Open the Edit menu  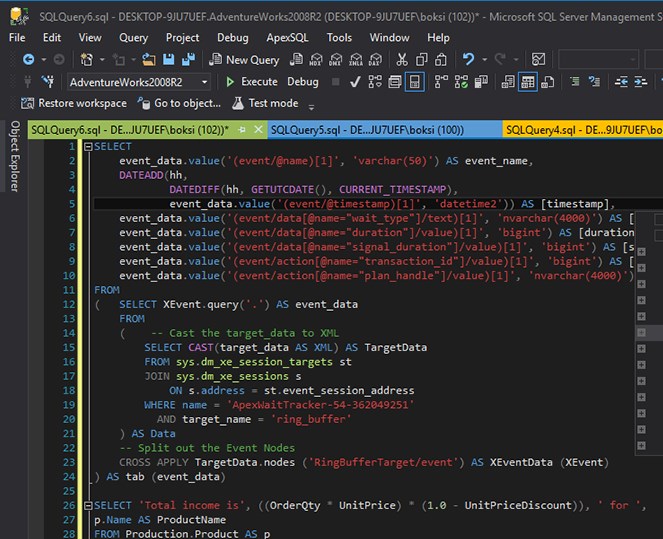pyautogui.click(x=52, y=38)
